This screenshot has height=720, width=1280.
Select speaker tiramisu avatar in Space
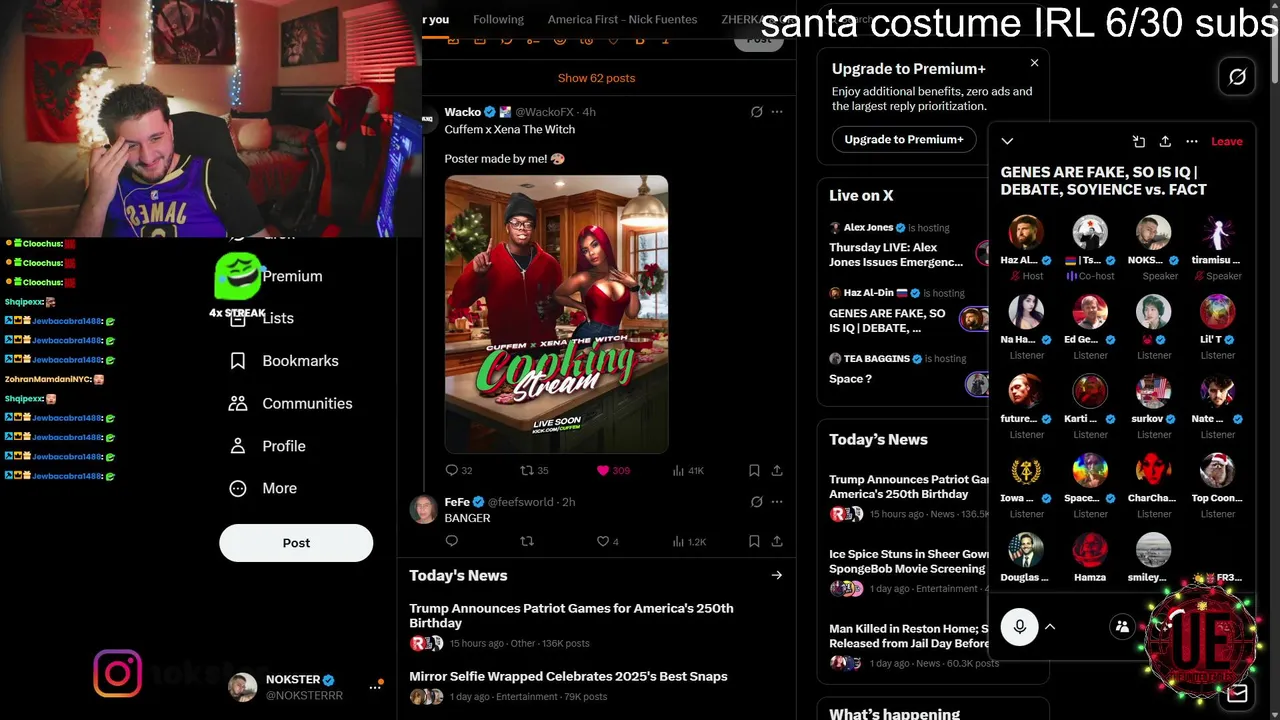(x=1217, y=232)
